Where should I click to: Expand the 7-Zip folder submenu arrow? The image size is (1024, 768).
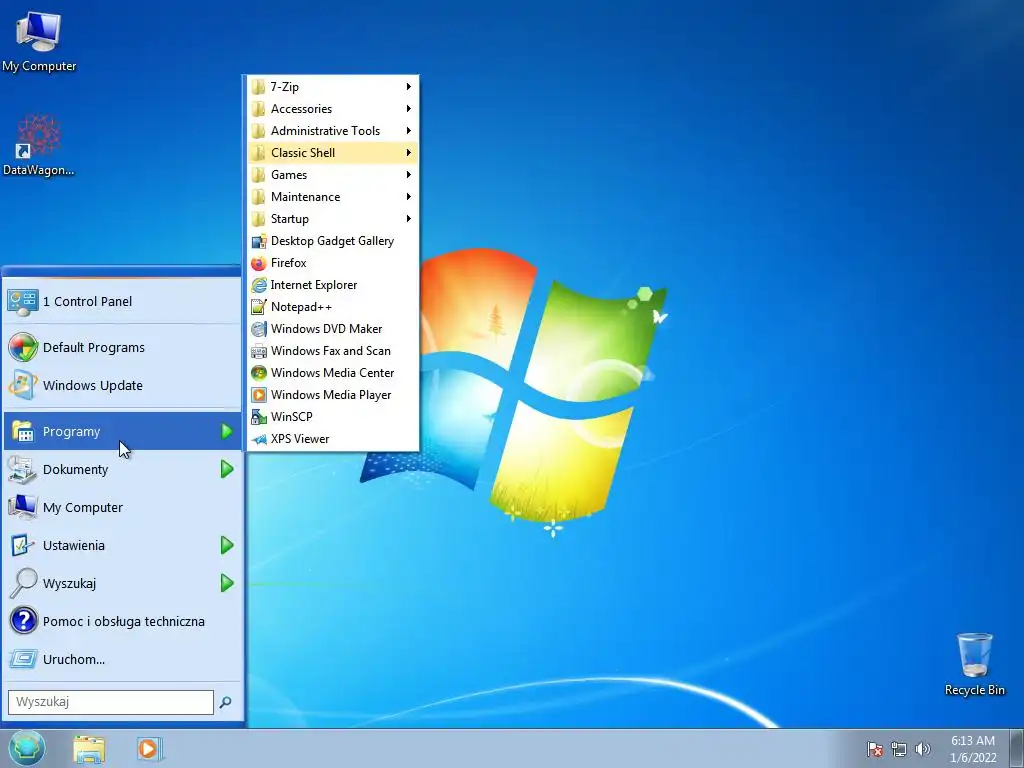[408, 86]
